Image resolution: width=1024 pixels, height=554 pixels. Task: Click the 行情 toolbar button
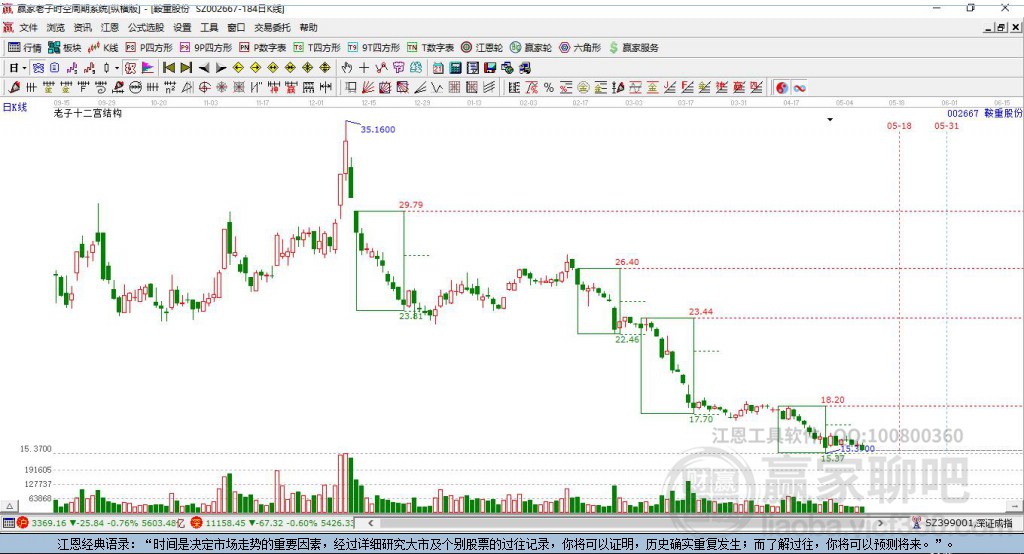click(25, 48)
